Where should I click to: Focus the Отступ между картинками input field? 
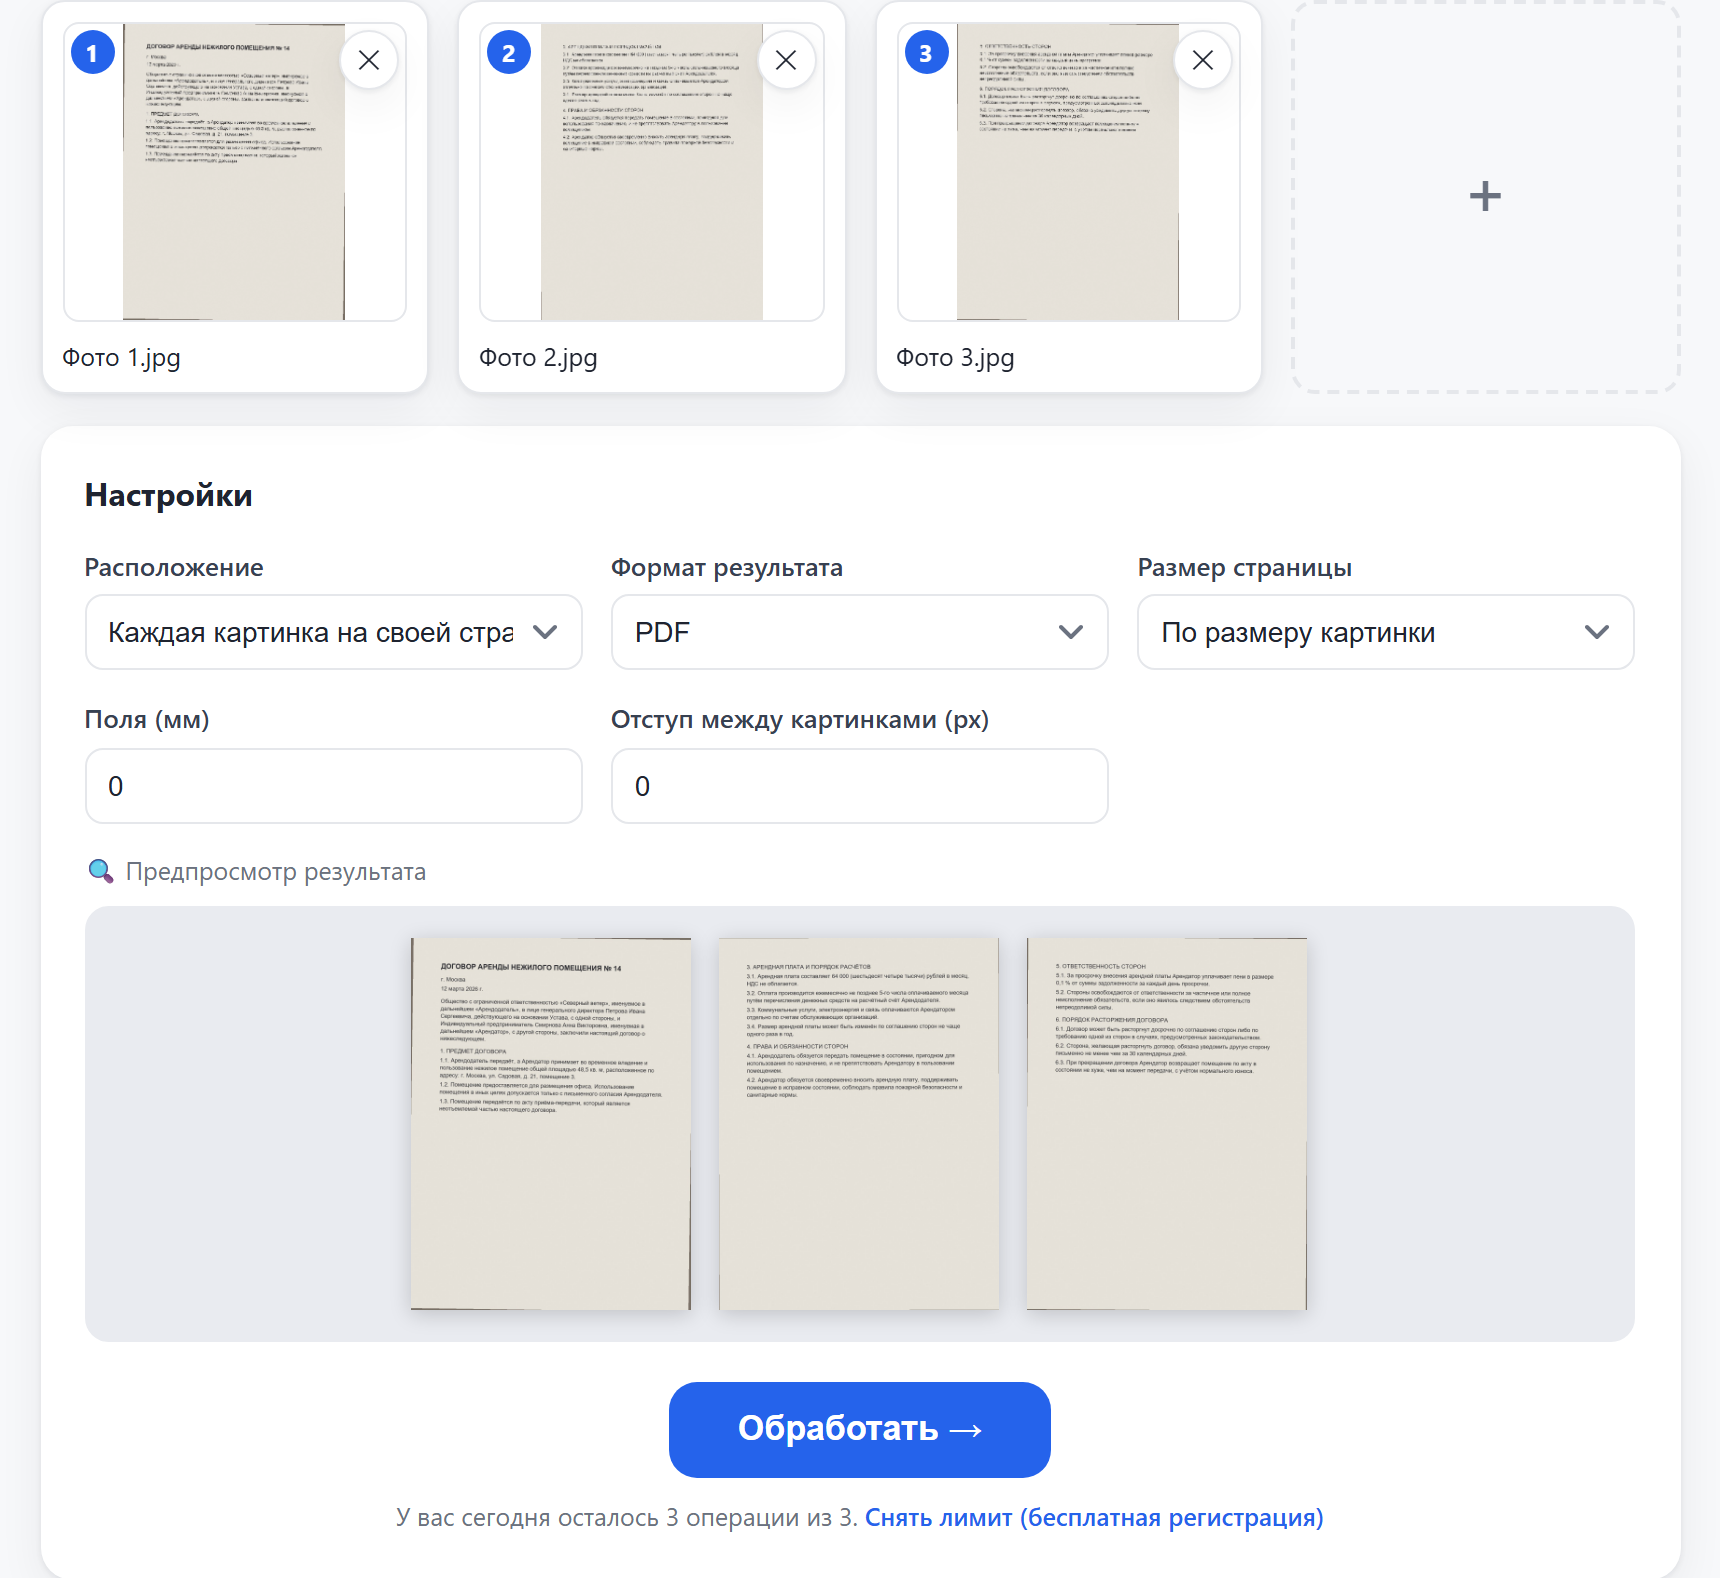[x=860, y=786]
